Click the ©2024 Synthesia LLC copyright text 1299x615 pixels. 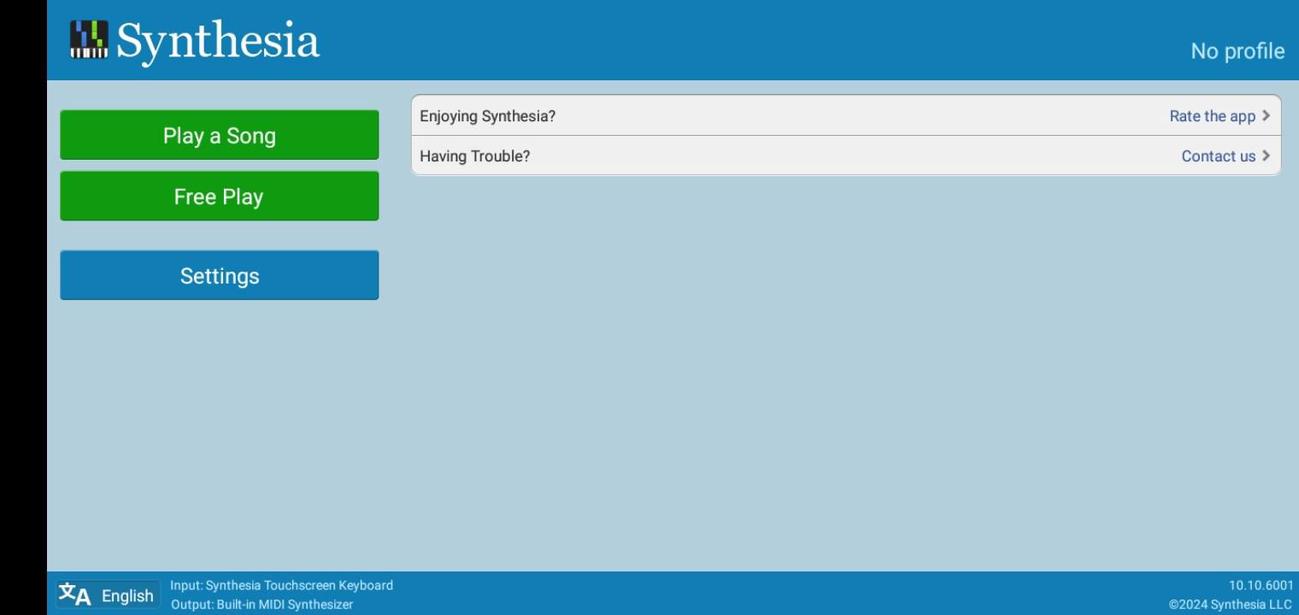coord(1230,604)
